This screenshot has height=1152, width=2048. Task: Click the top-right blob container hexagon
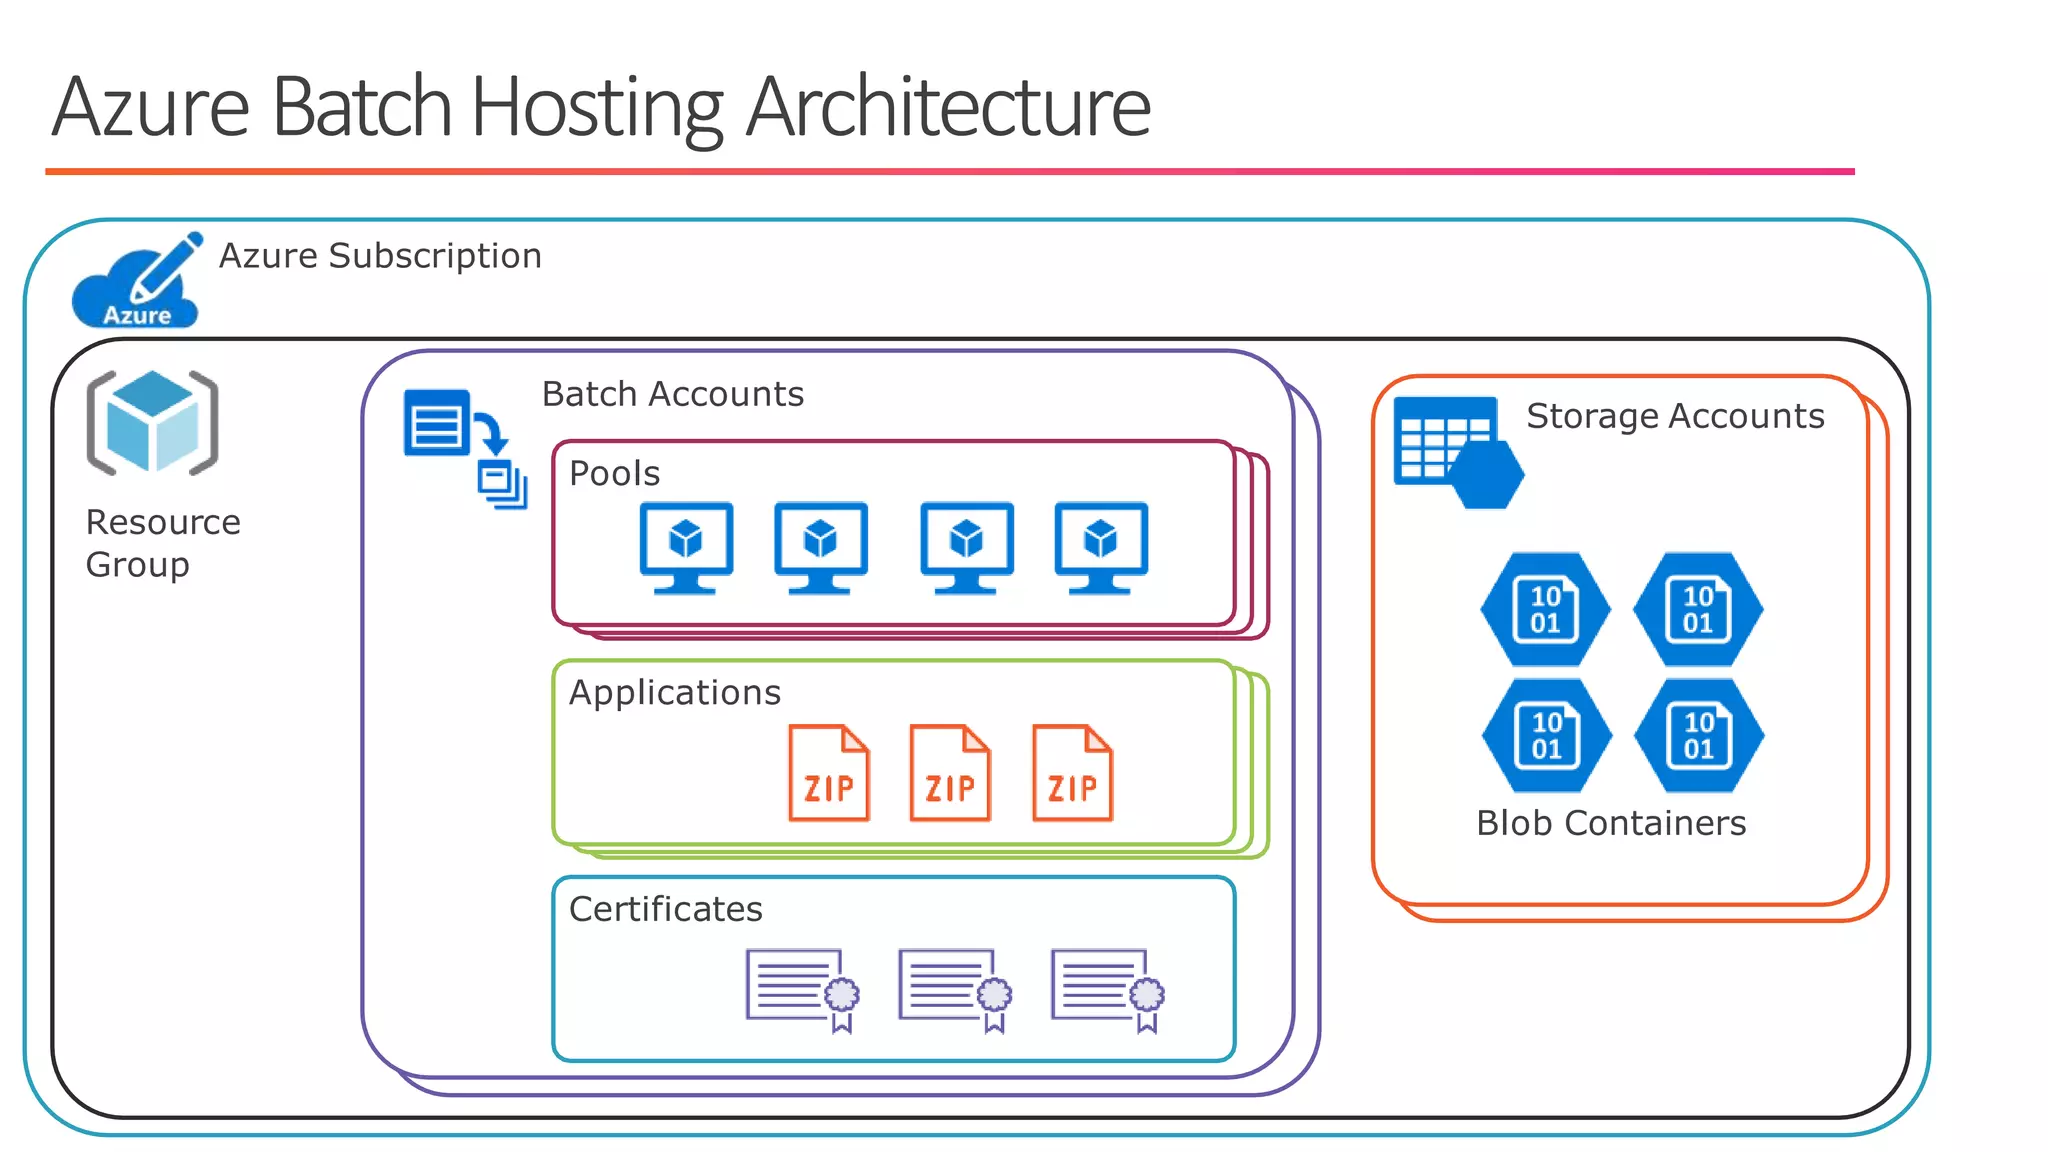tap(1698, 609)
